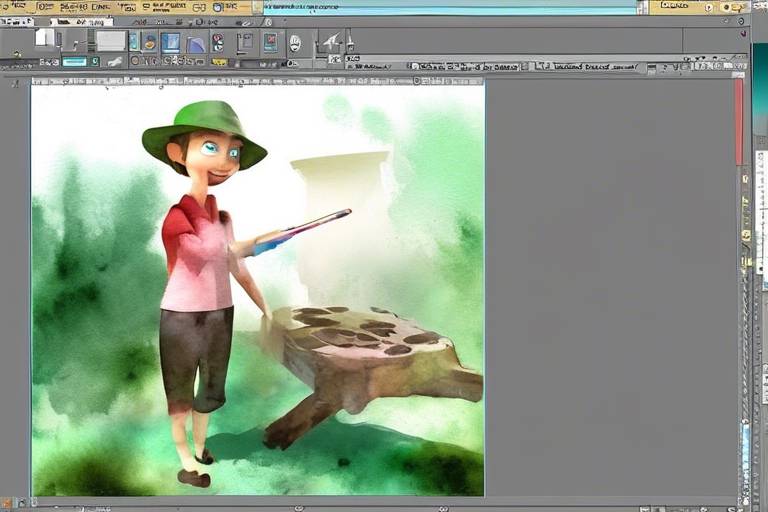Screen dimensions: 768x512
Task: Switch to the second white document tab
Action: (81, 22)
